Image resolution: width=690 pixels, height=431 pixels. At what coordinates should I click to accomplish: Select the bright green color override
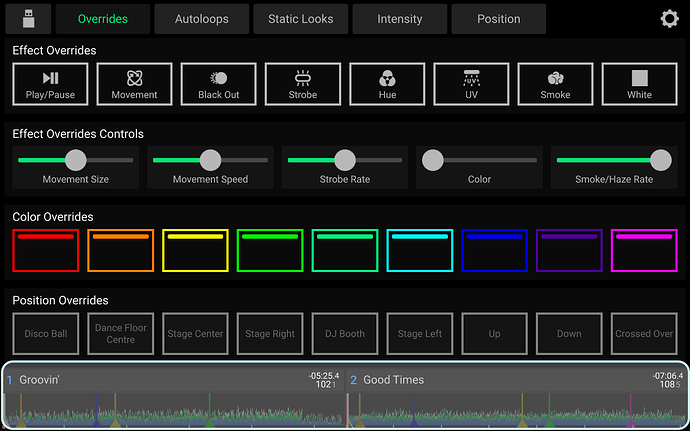pos(270,250)
